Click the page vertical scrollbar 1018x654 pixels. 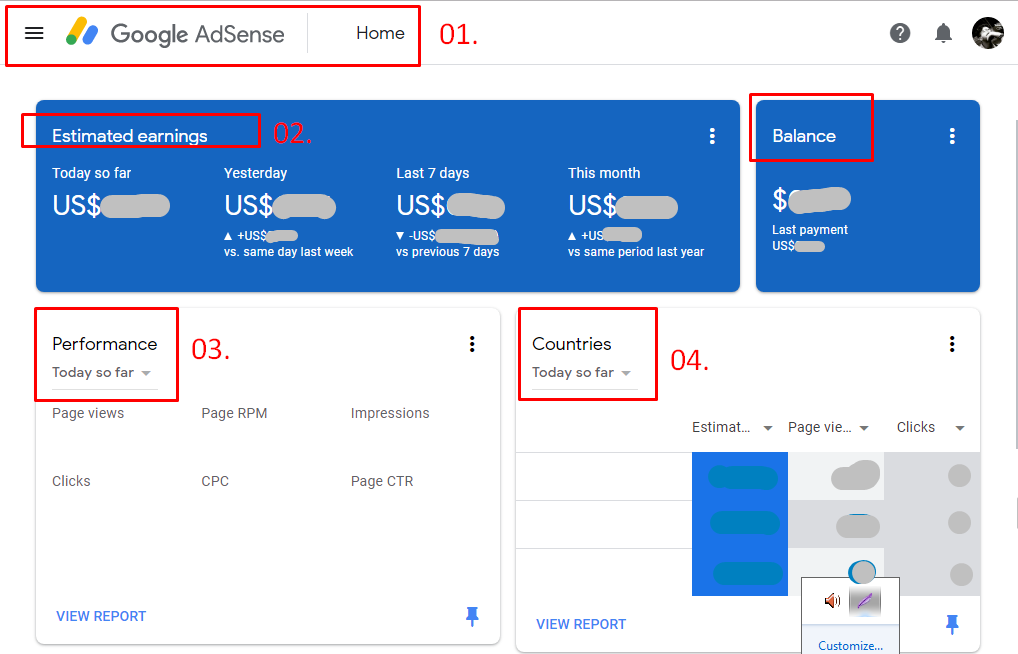(1015, 284)
